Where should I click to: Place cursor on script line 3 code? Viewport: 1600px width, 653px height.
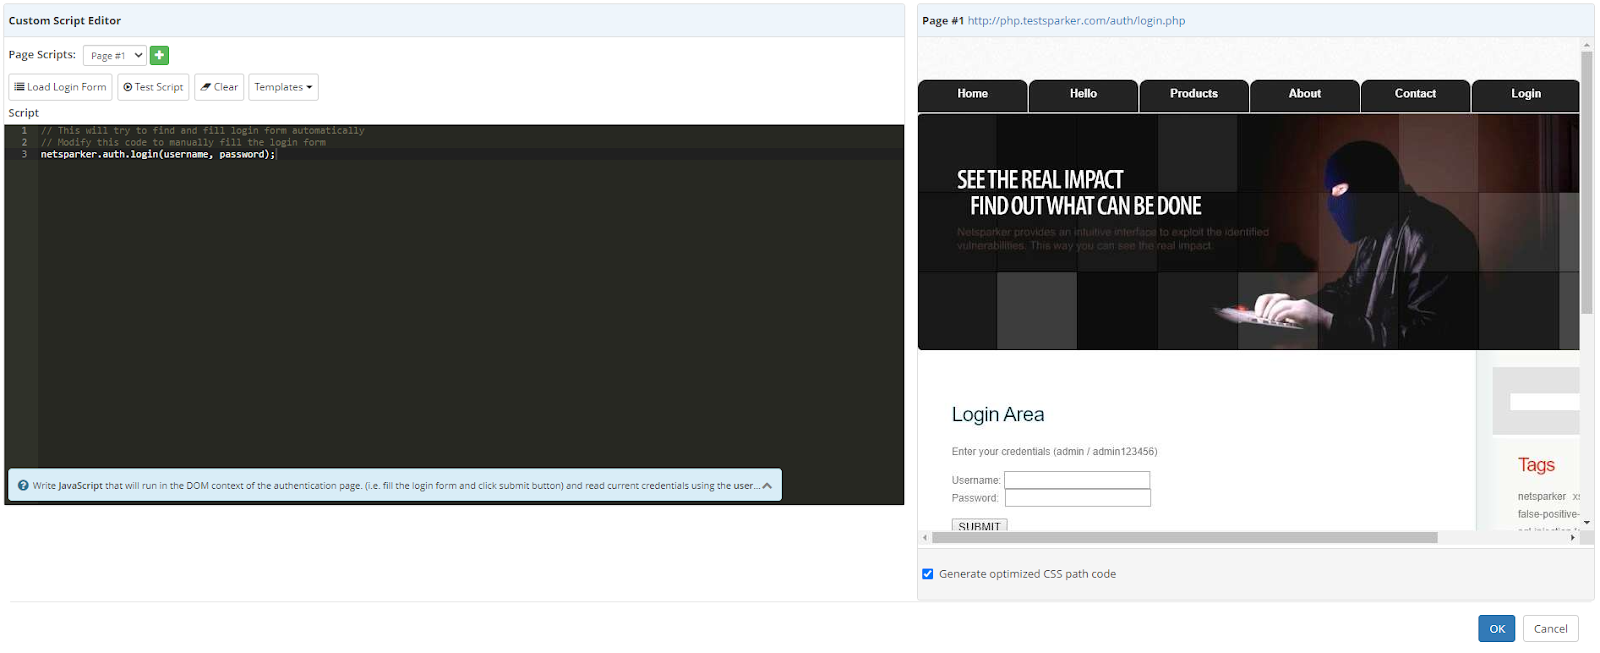tap(158, 154)
